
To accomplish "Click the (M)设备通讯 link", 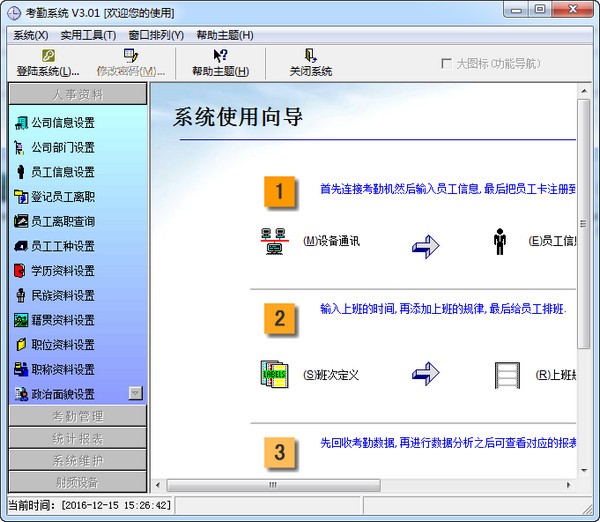I will 331,241.
